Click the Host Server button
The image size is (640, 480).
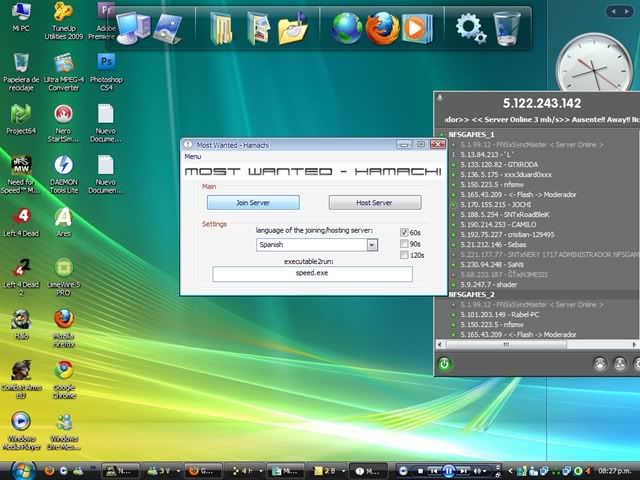point(375,202)
